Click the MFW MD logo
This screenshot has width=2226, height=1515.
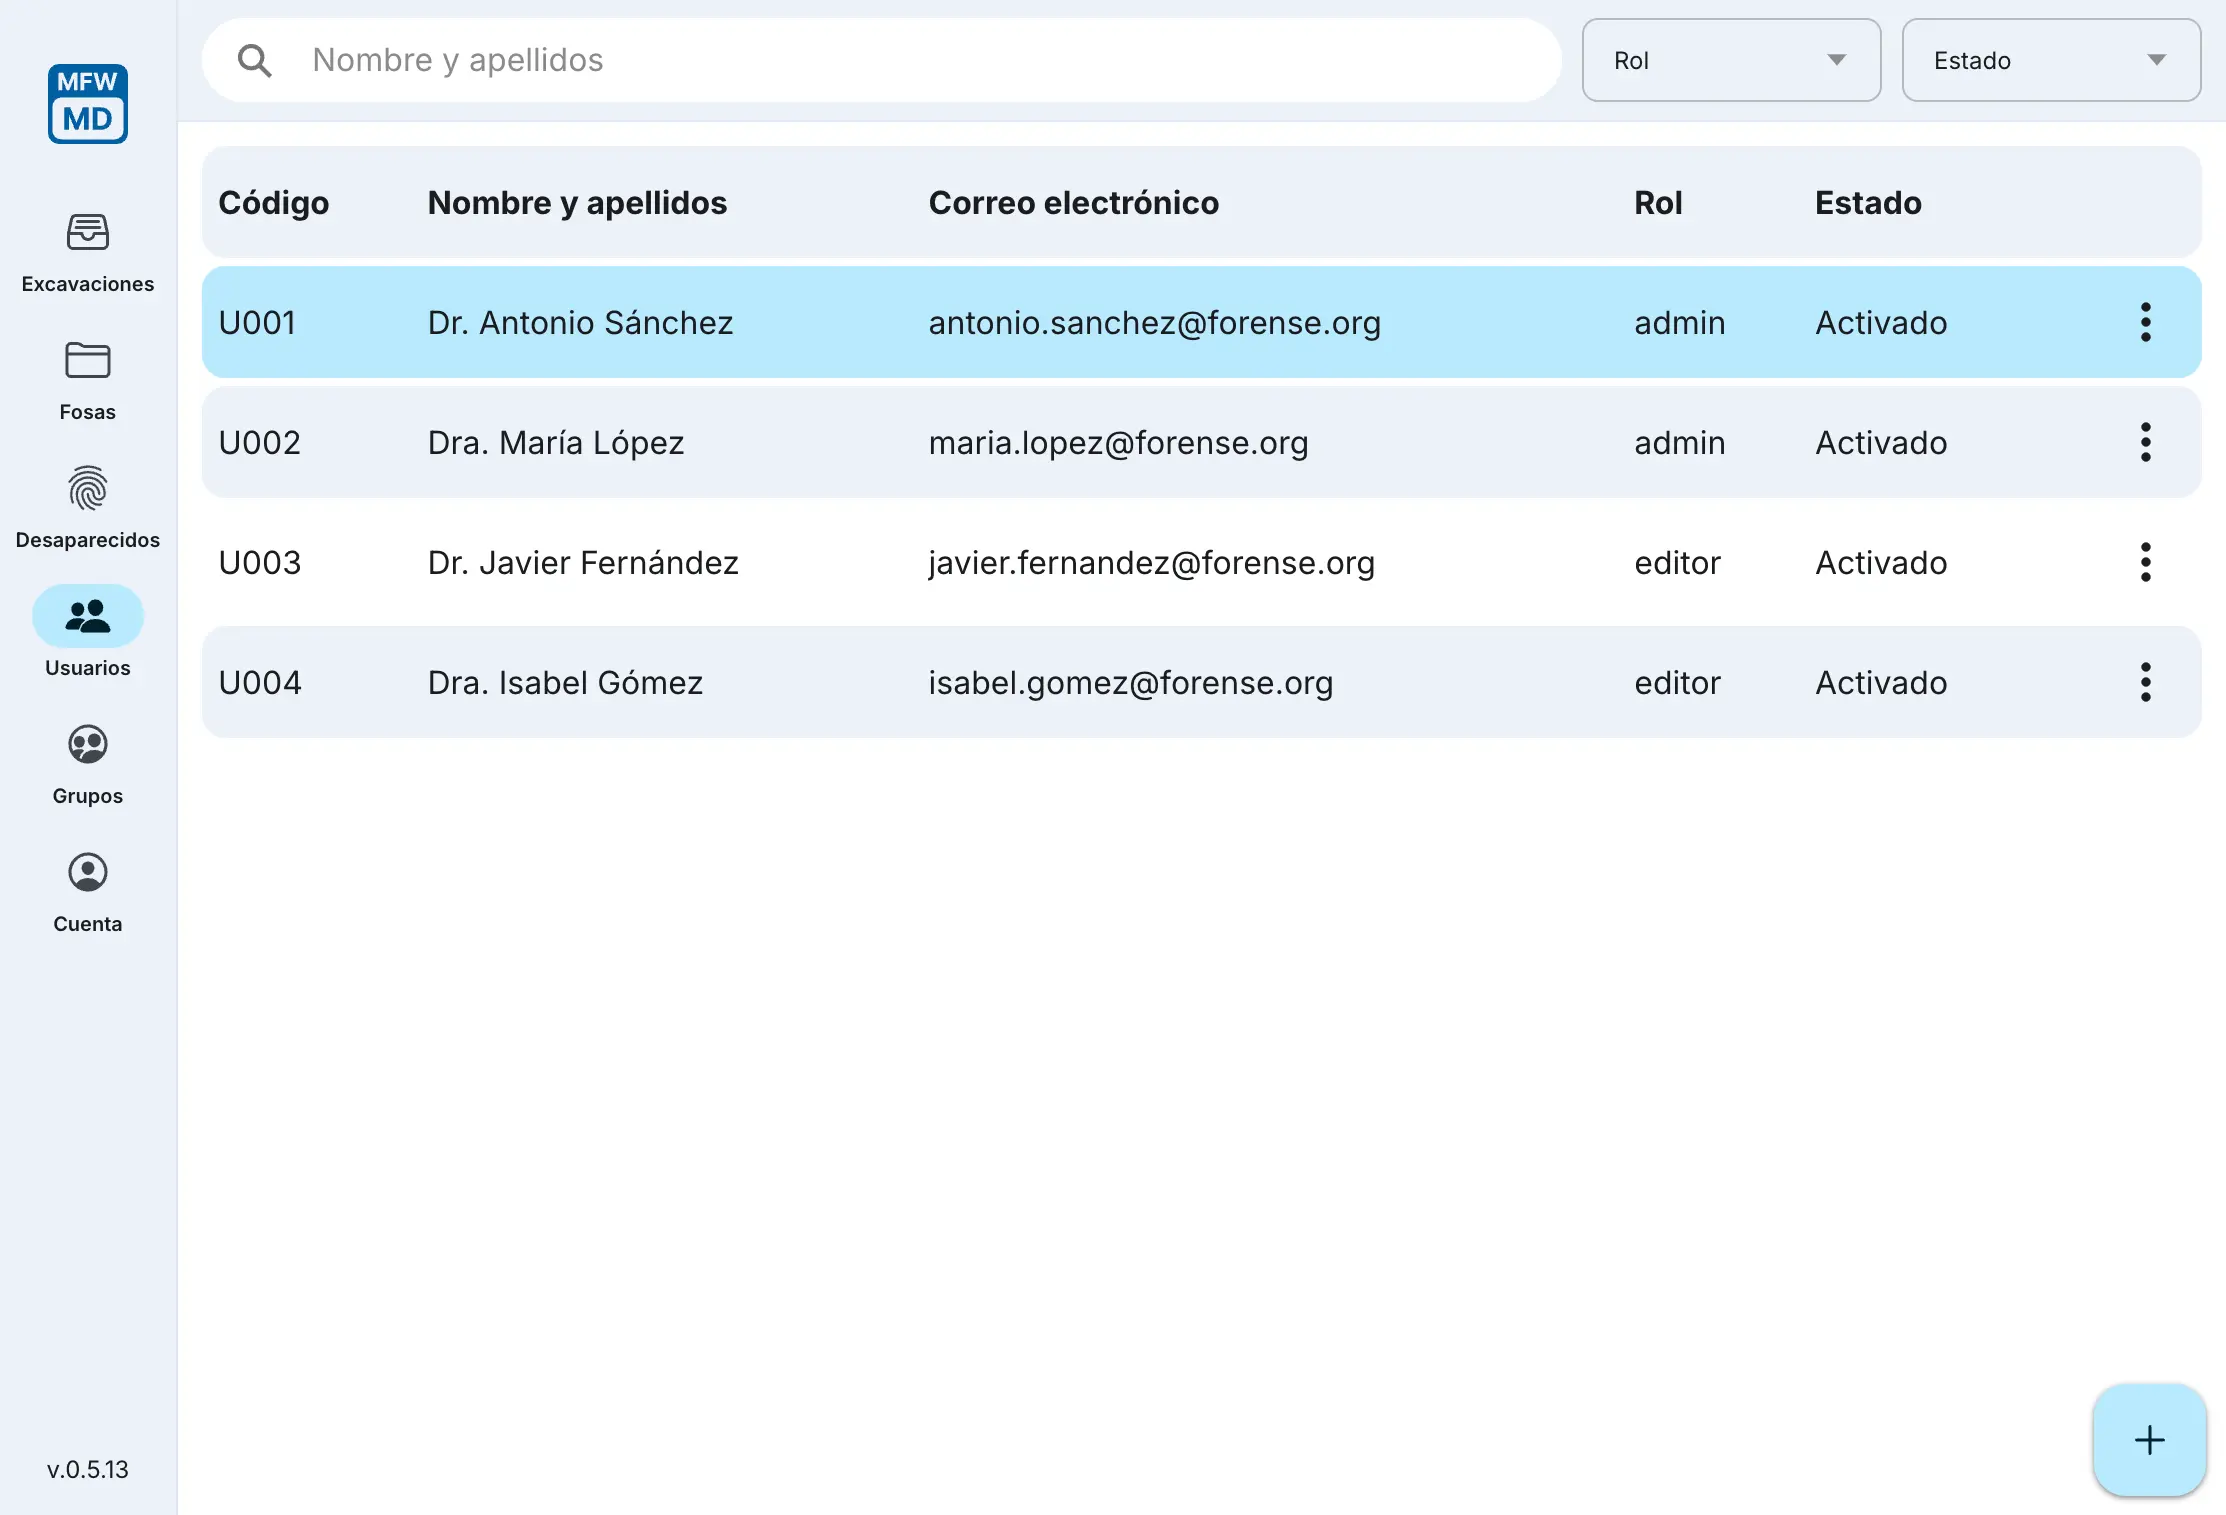(88, 104)
